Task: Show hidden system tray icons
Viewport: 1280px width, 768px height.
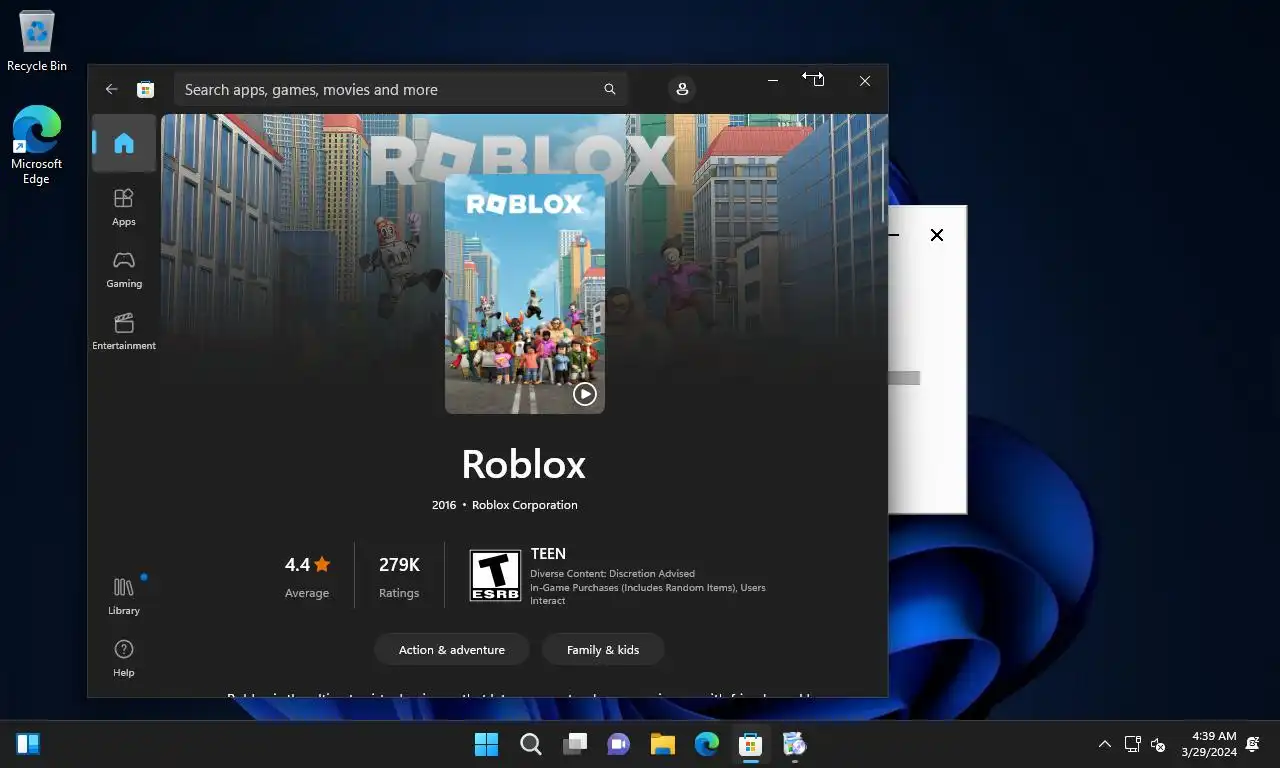Action: click(x=1105, y=744)
